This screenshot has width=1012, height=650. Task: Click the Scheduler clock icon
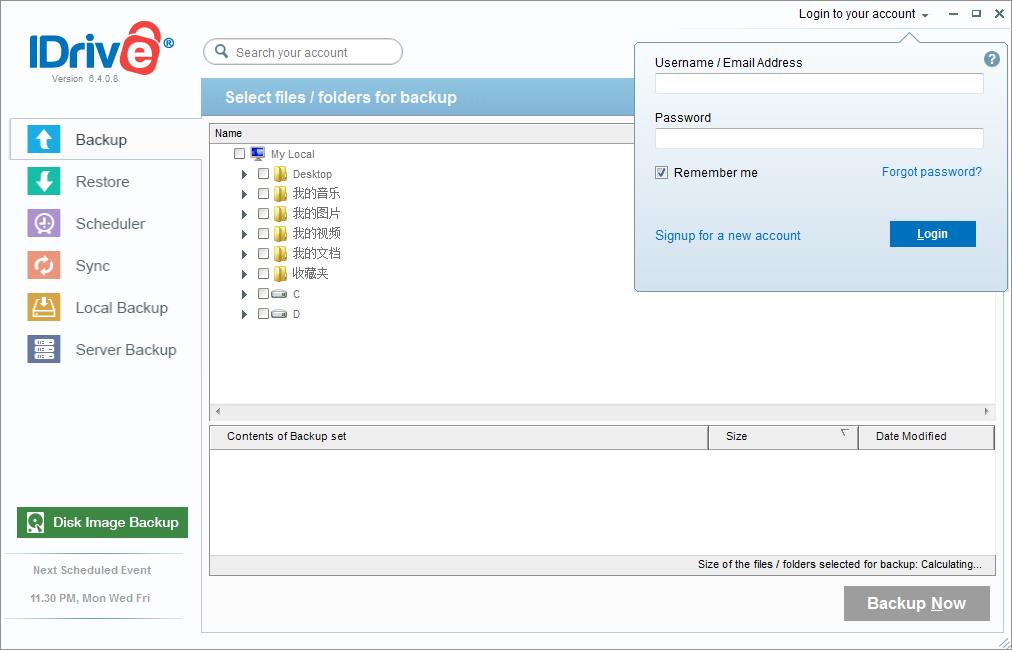click(43, 224)
